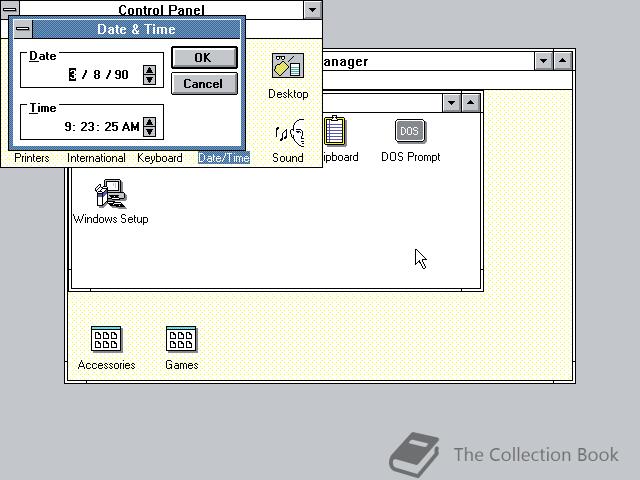Click the Program Manager title bar

429,61
